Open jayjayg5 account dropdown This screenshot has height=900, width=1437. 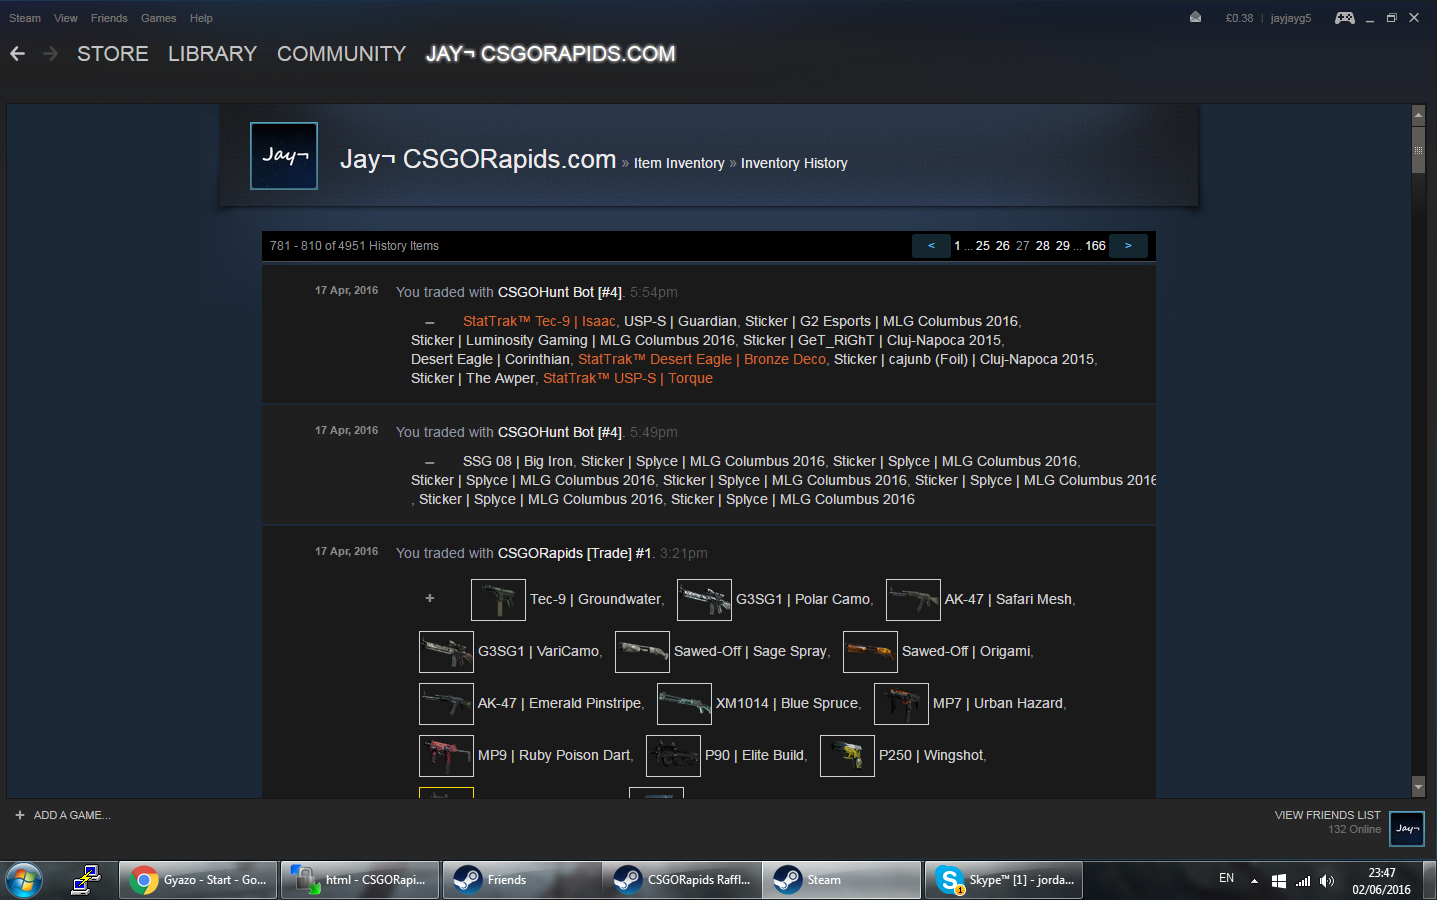(x=1290, y=18)
